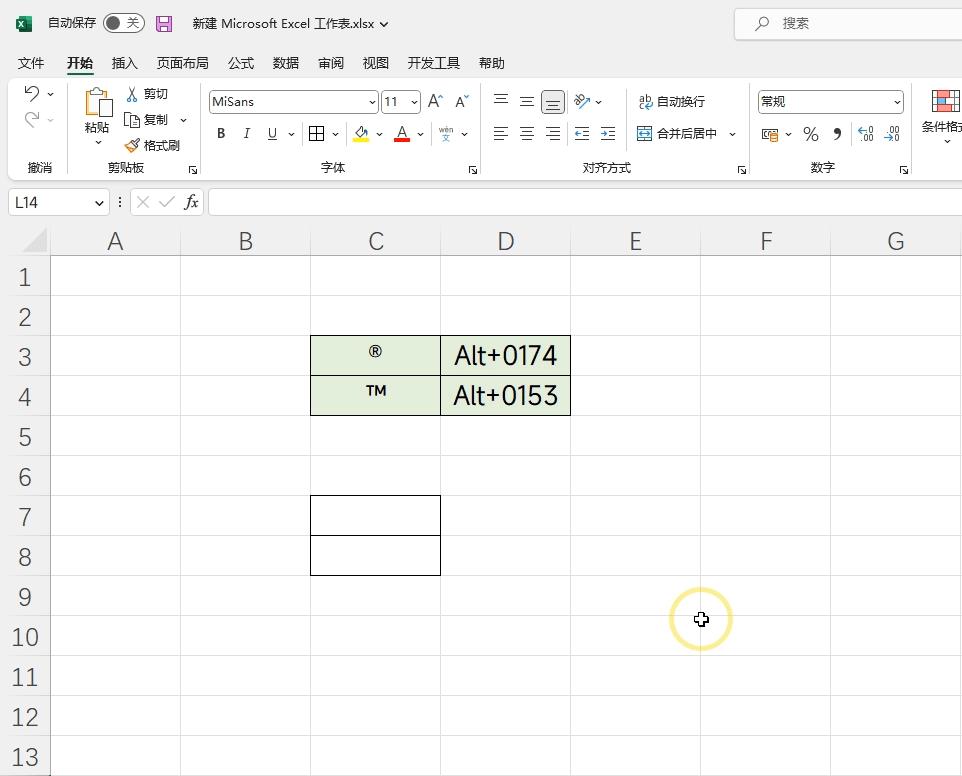Switch to the 页面布局 tab
The image size is (962, 776).
(182, 63)
